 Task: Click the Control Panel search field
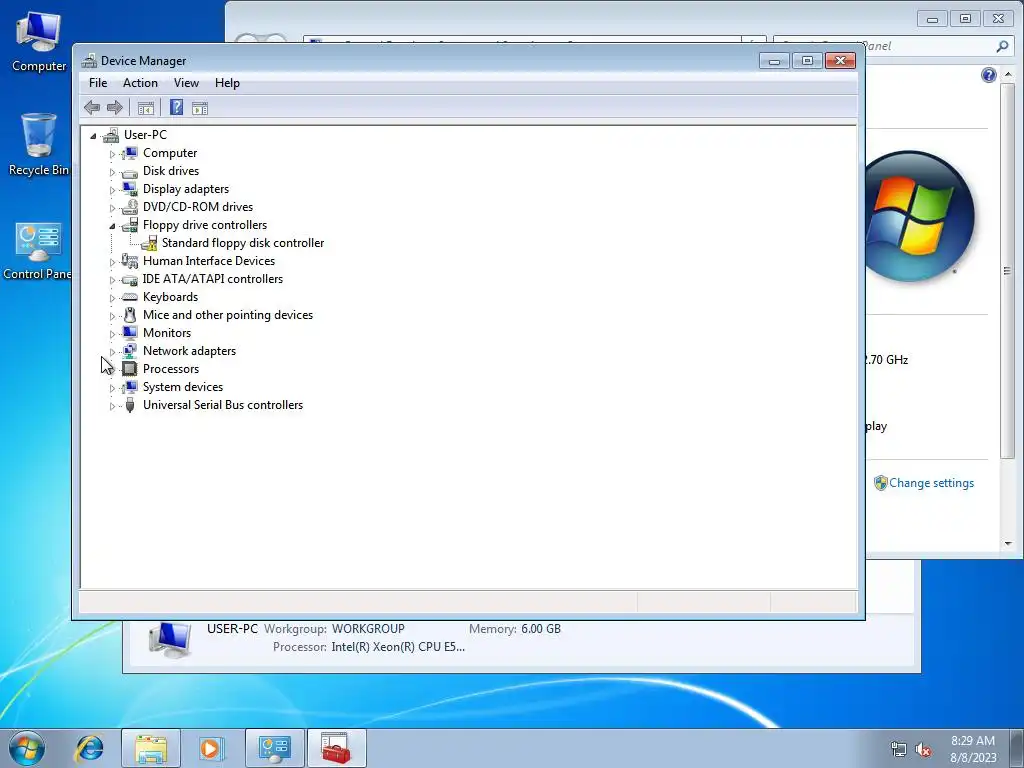[892, 46]
